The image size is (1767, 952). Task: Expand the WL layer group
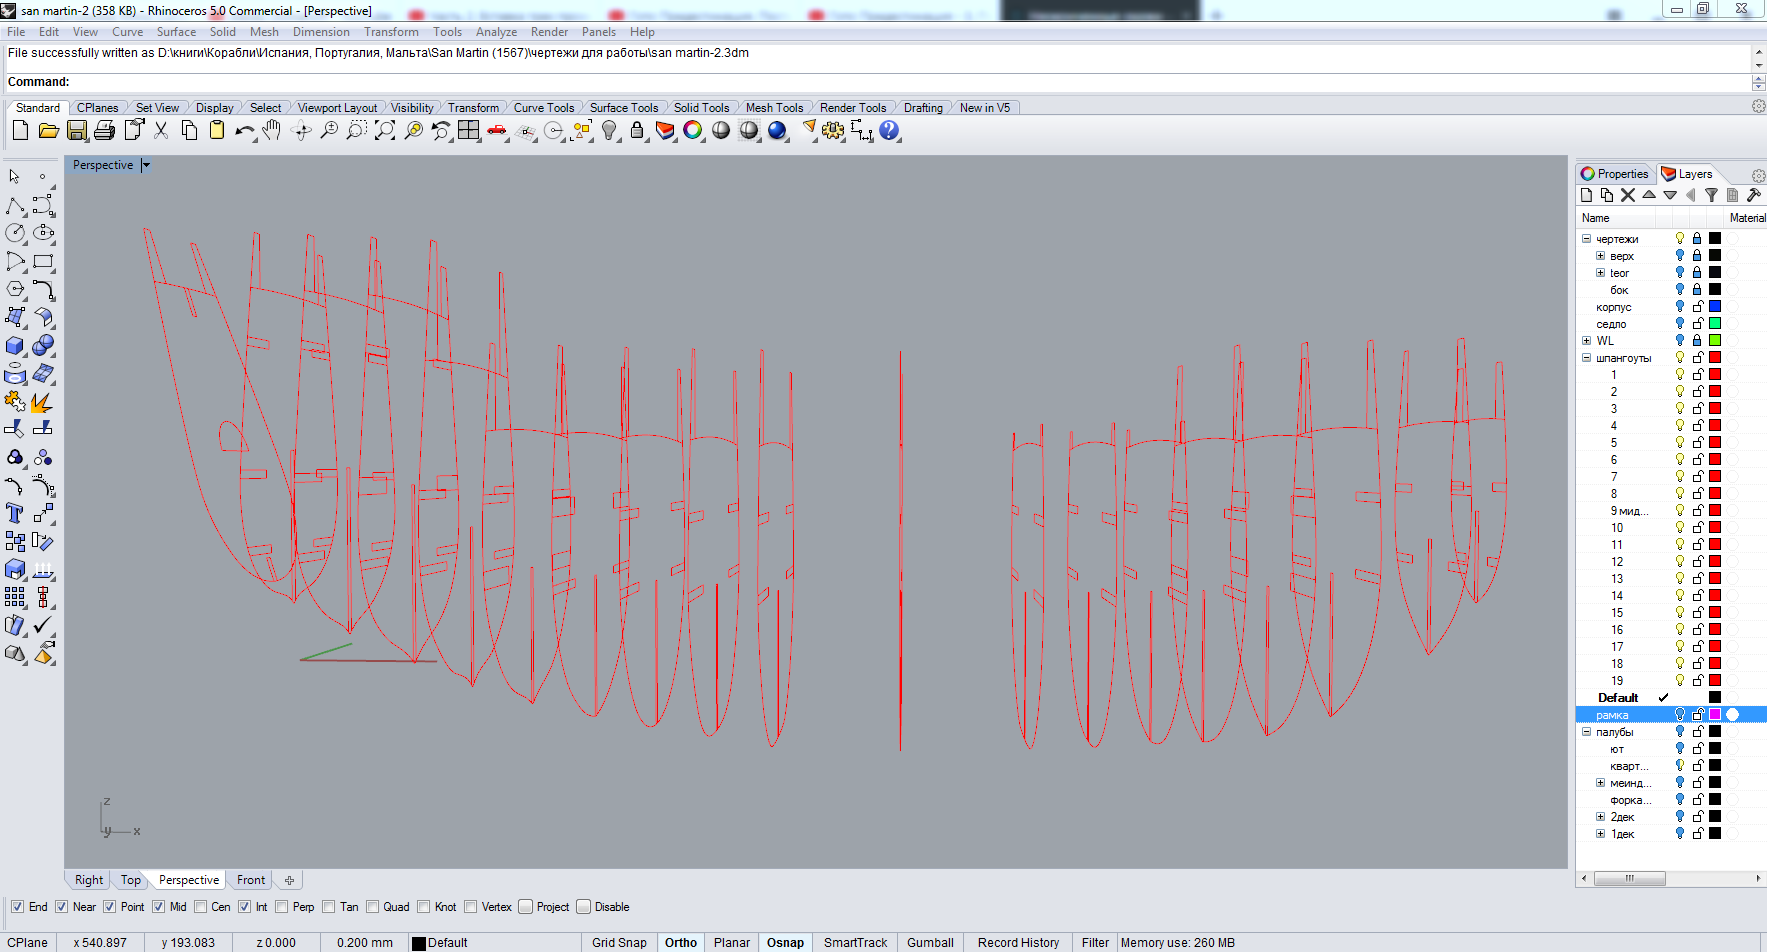pyautogui.click(x=1586, y=341)
